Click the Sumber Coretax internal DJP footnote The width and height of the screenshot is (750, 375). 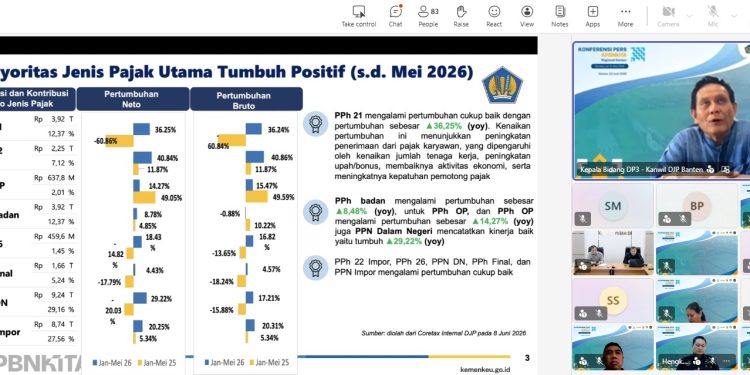[x=443, y=333]
